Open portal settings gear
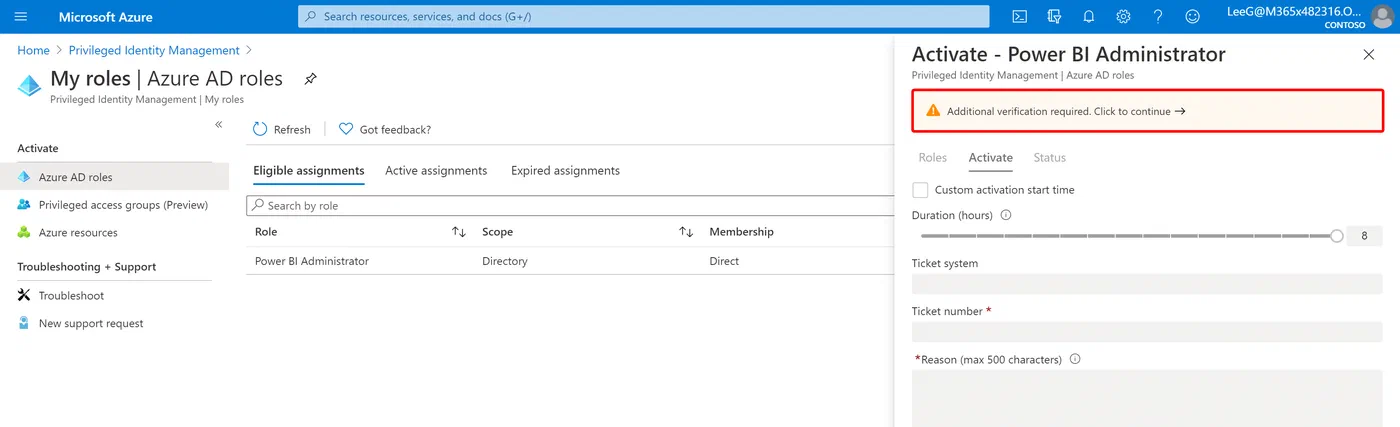 [1123, 16]
